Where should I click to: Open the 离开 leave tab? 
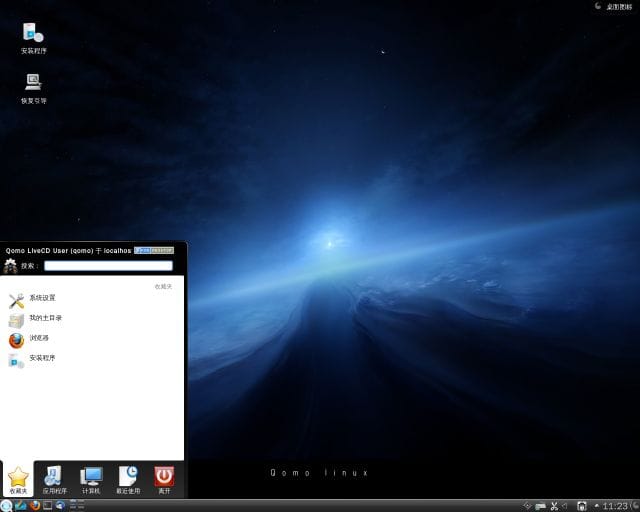[164, 480]
